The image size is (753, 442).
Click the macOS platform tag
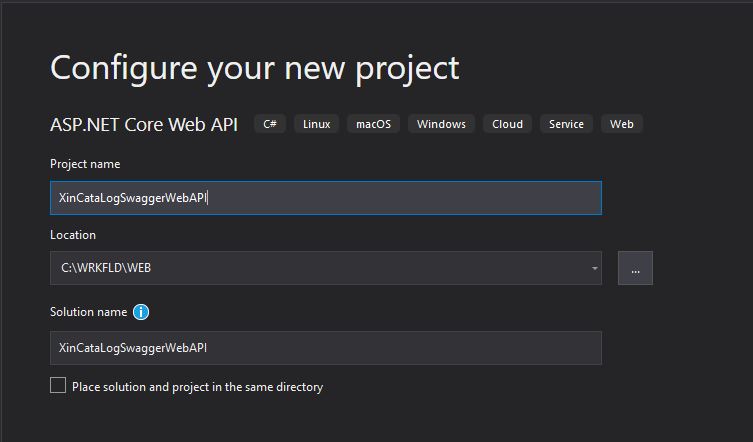[x=373, y=124]
